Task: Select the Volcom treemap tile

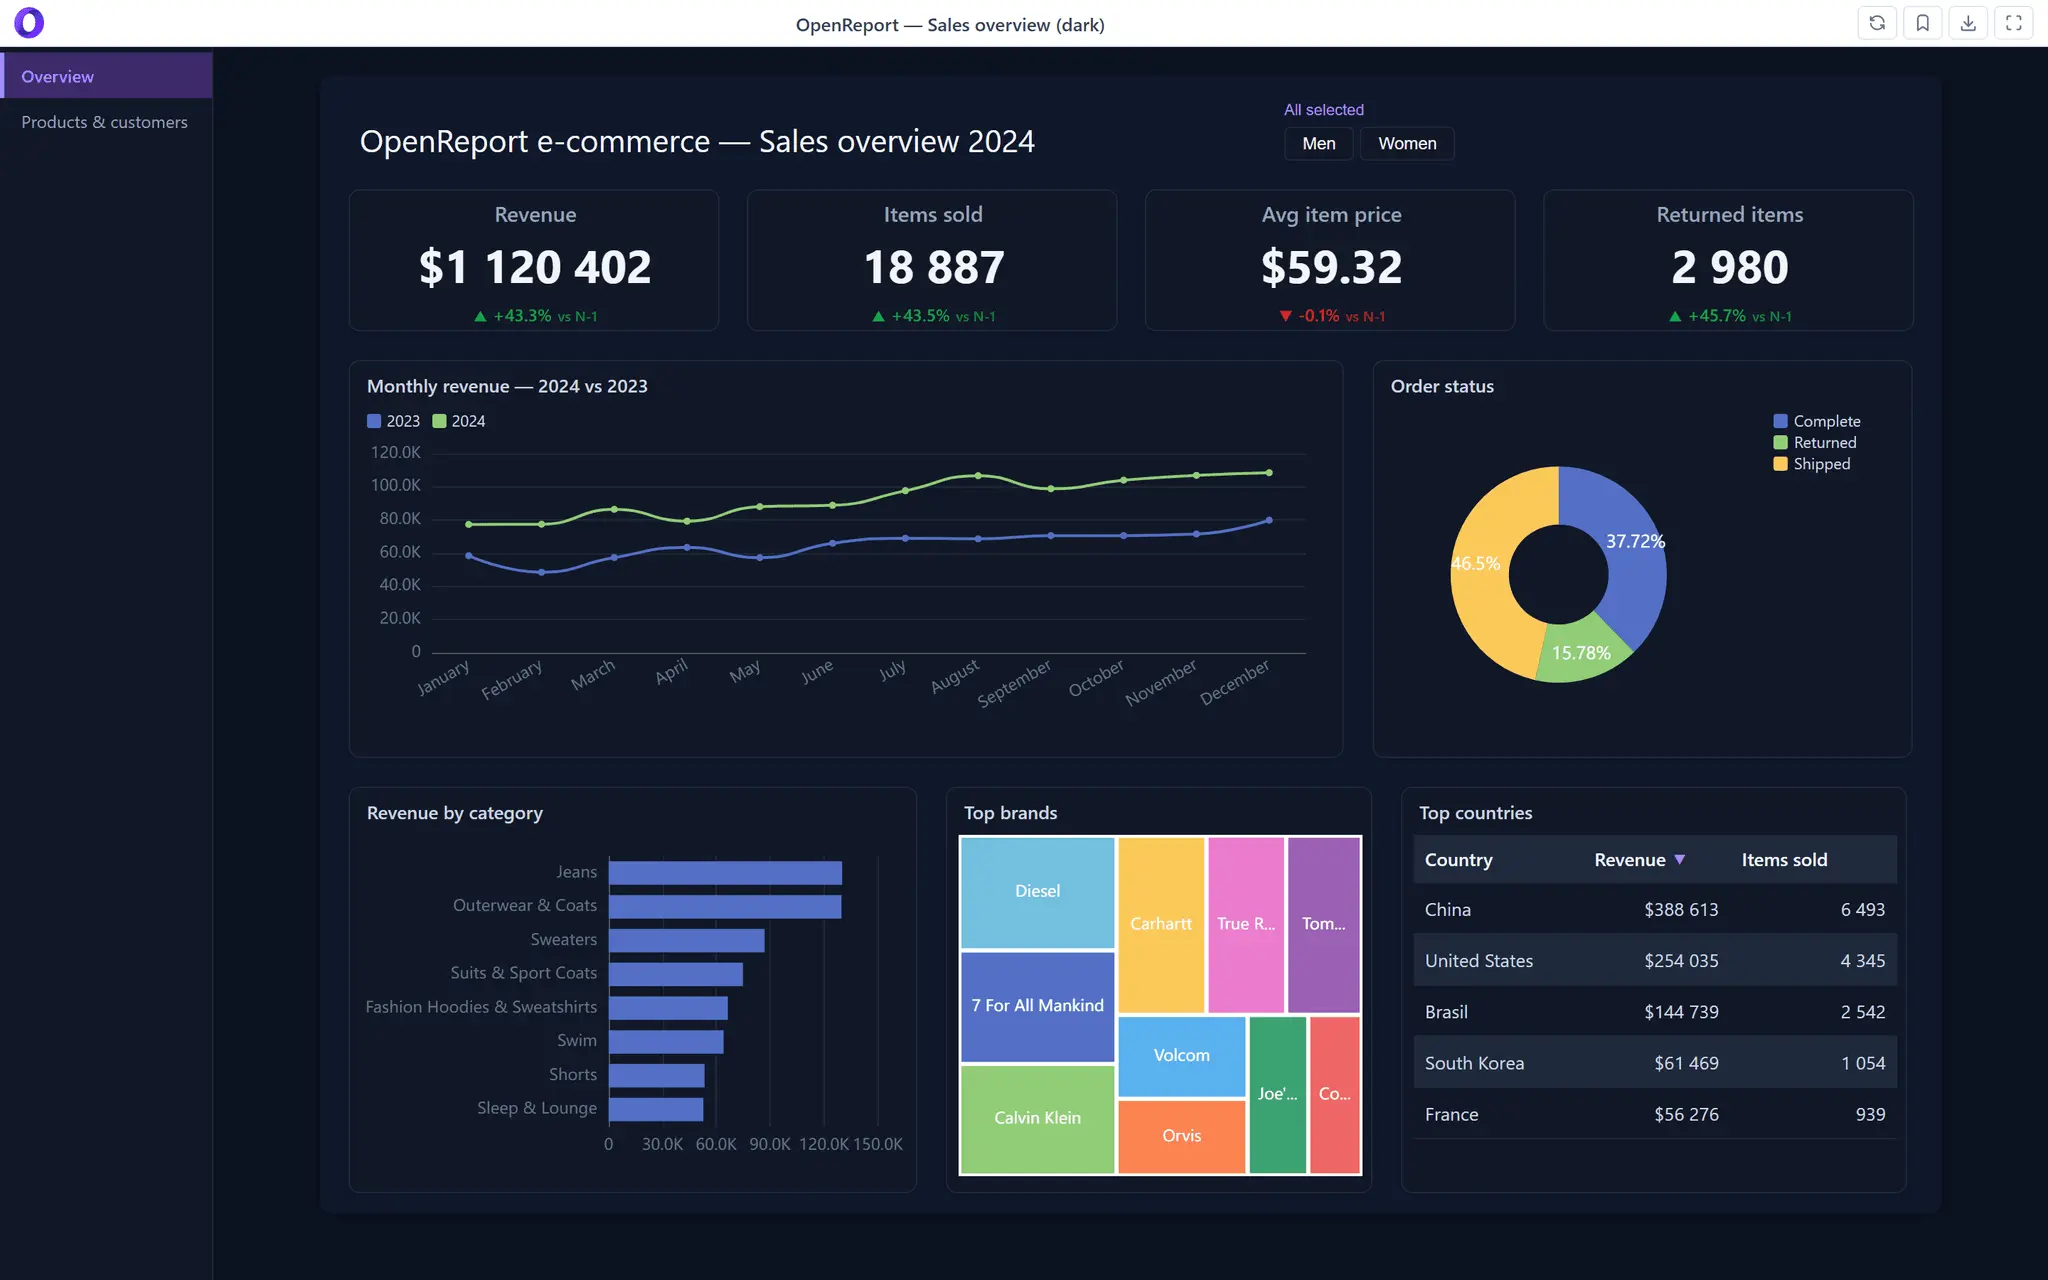Action: [1182, 1056]
